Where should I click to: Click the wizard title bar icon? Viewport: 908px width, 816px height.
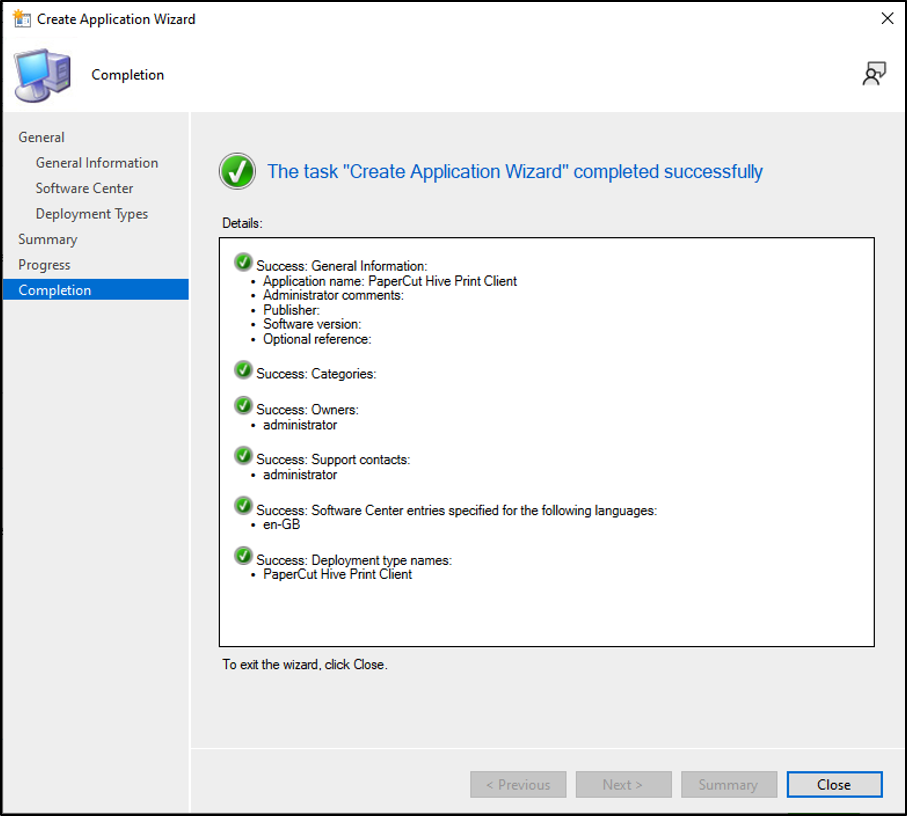tap(21, 19)
